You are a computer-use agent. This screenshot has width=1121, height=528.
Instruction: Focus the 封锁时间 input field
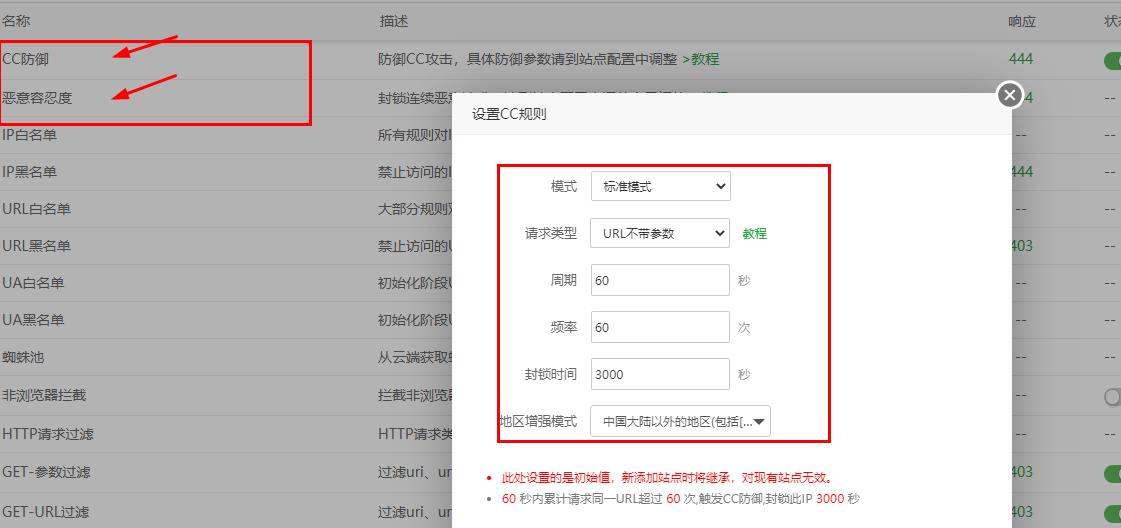click(660, 374)
